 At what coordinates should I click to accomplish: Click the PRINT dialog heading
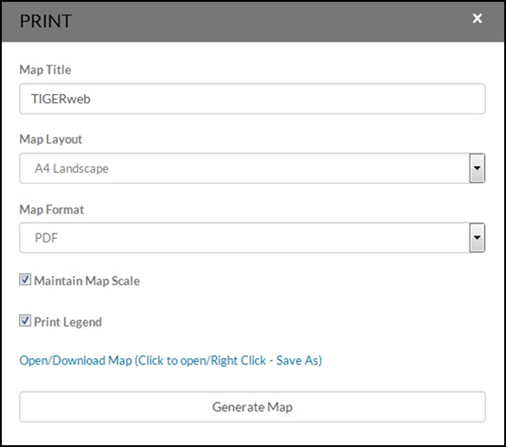click(46, 21)
